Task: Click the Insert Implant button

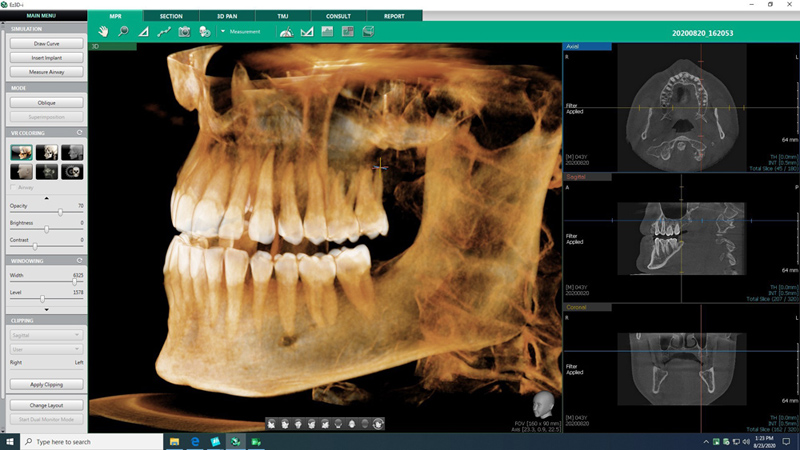Action: pos(46,58)
